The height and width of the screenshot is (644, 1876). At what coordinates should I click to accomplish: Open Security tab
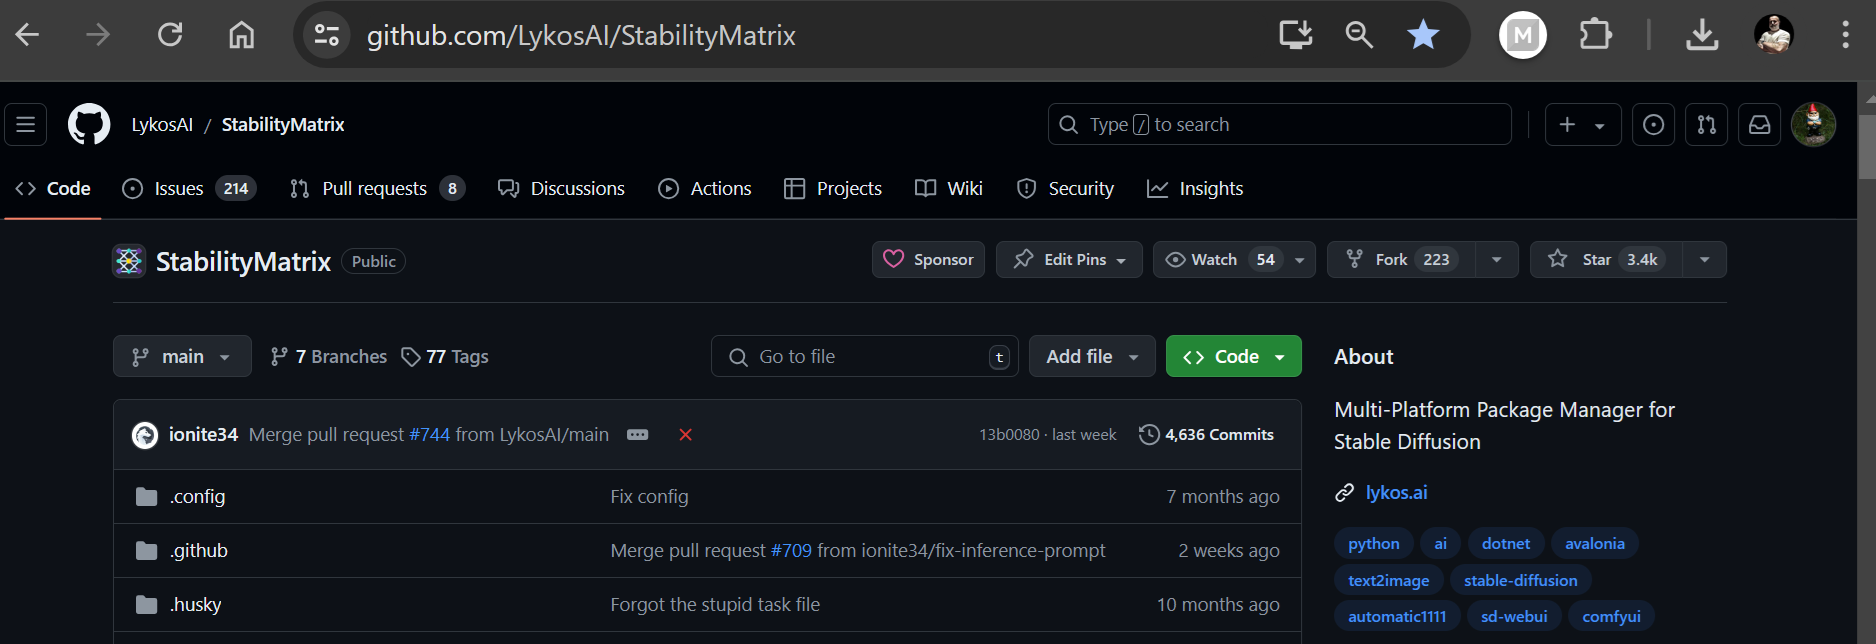tap(1065, 189)
